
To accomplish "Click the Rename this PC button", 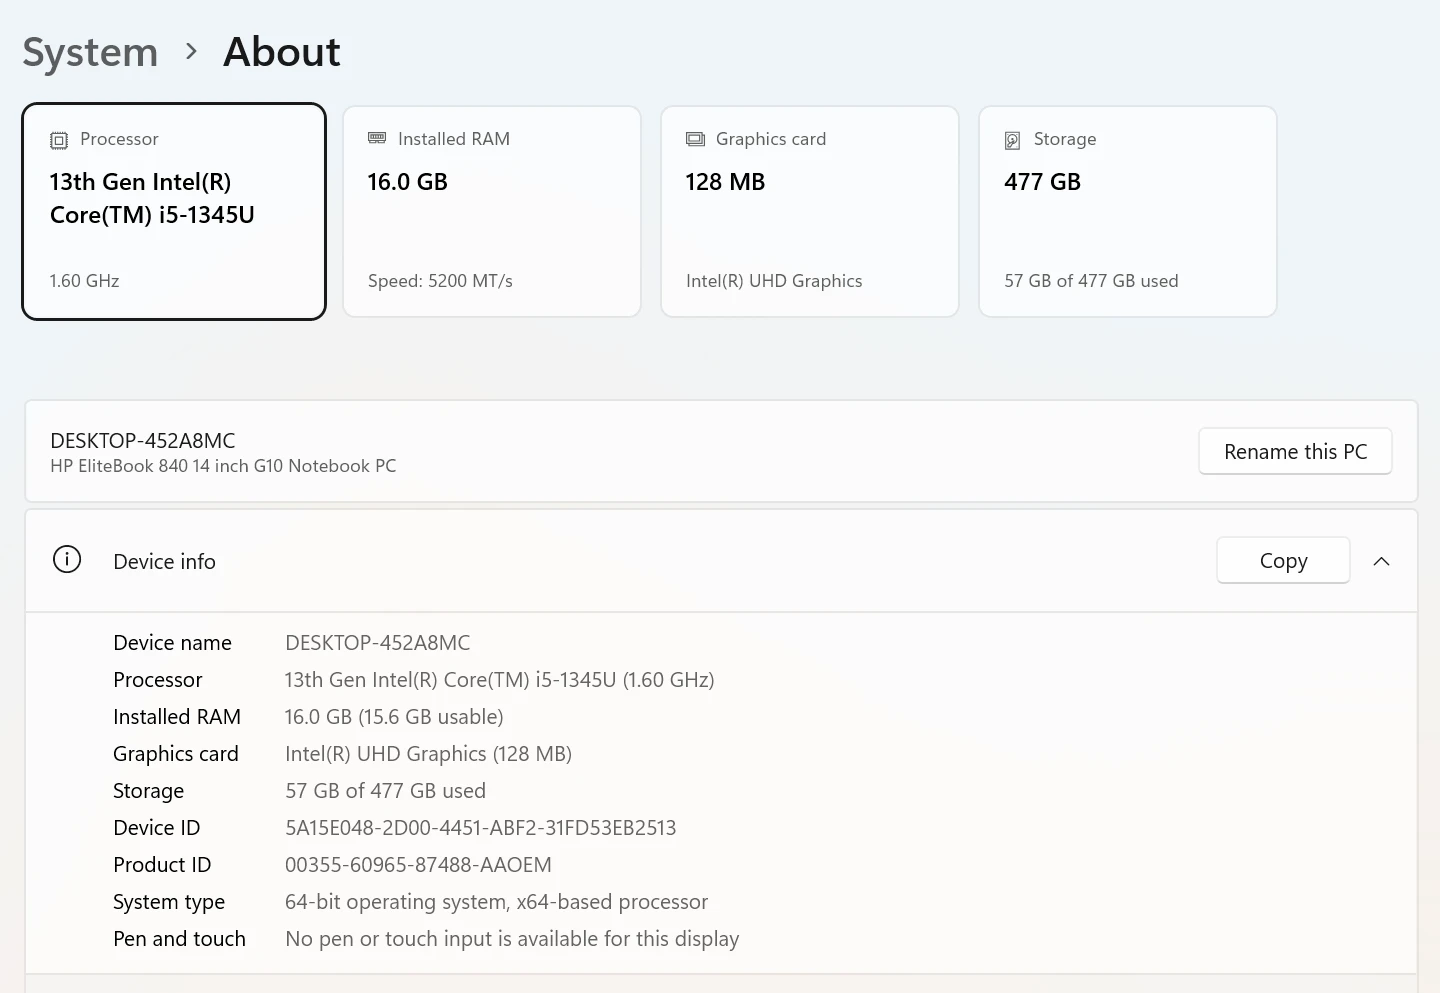I will (1295, 452).
